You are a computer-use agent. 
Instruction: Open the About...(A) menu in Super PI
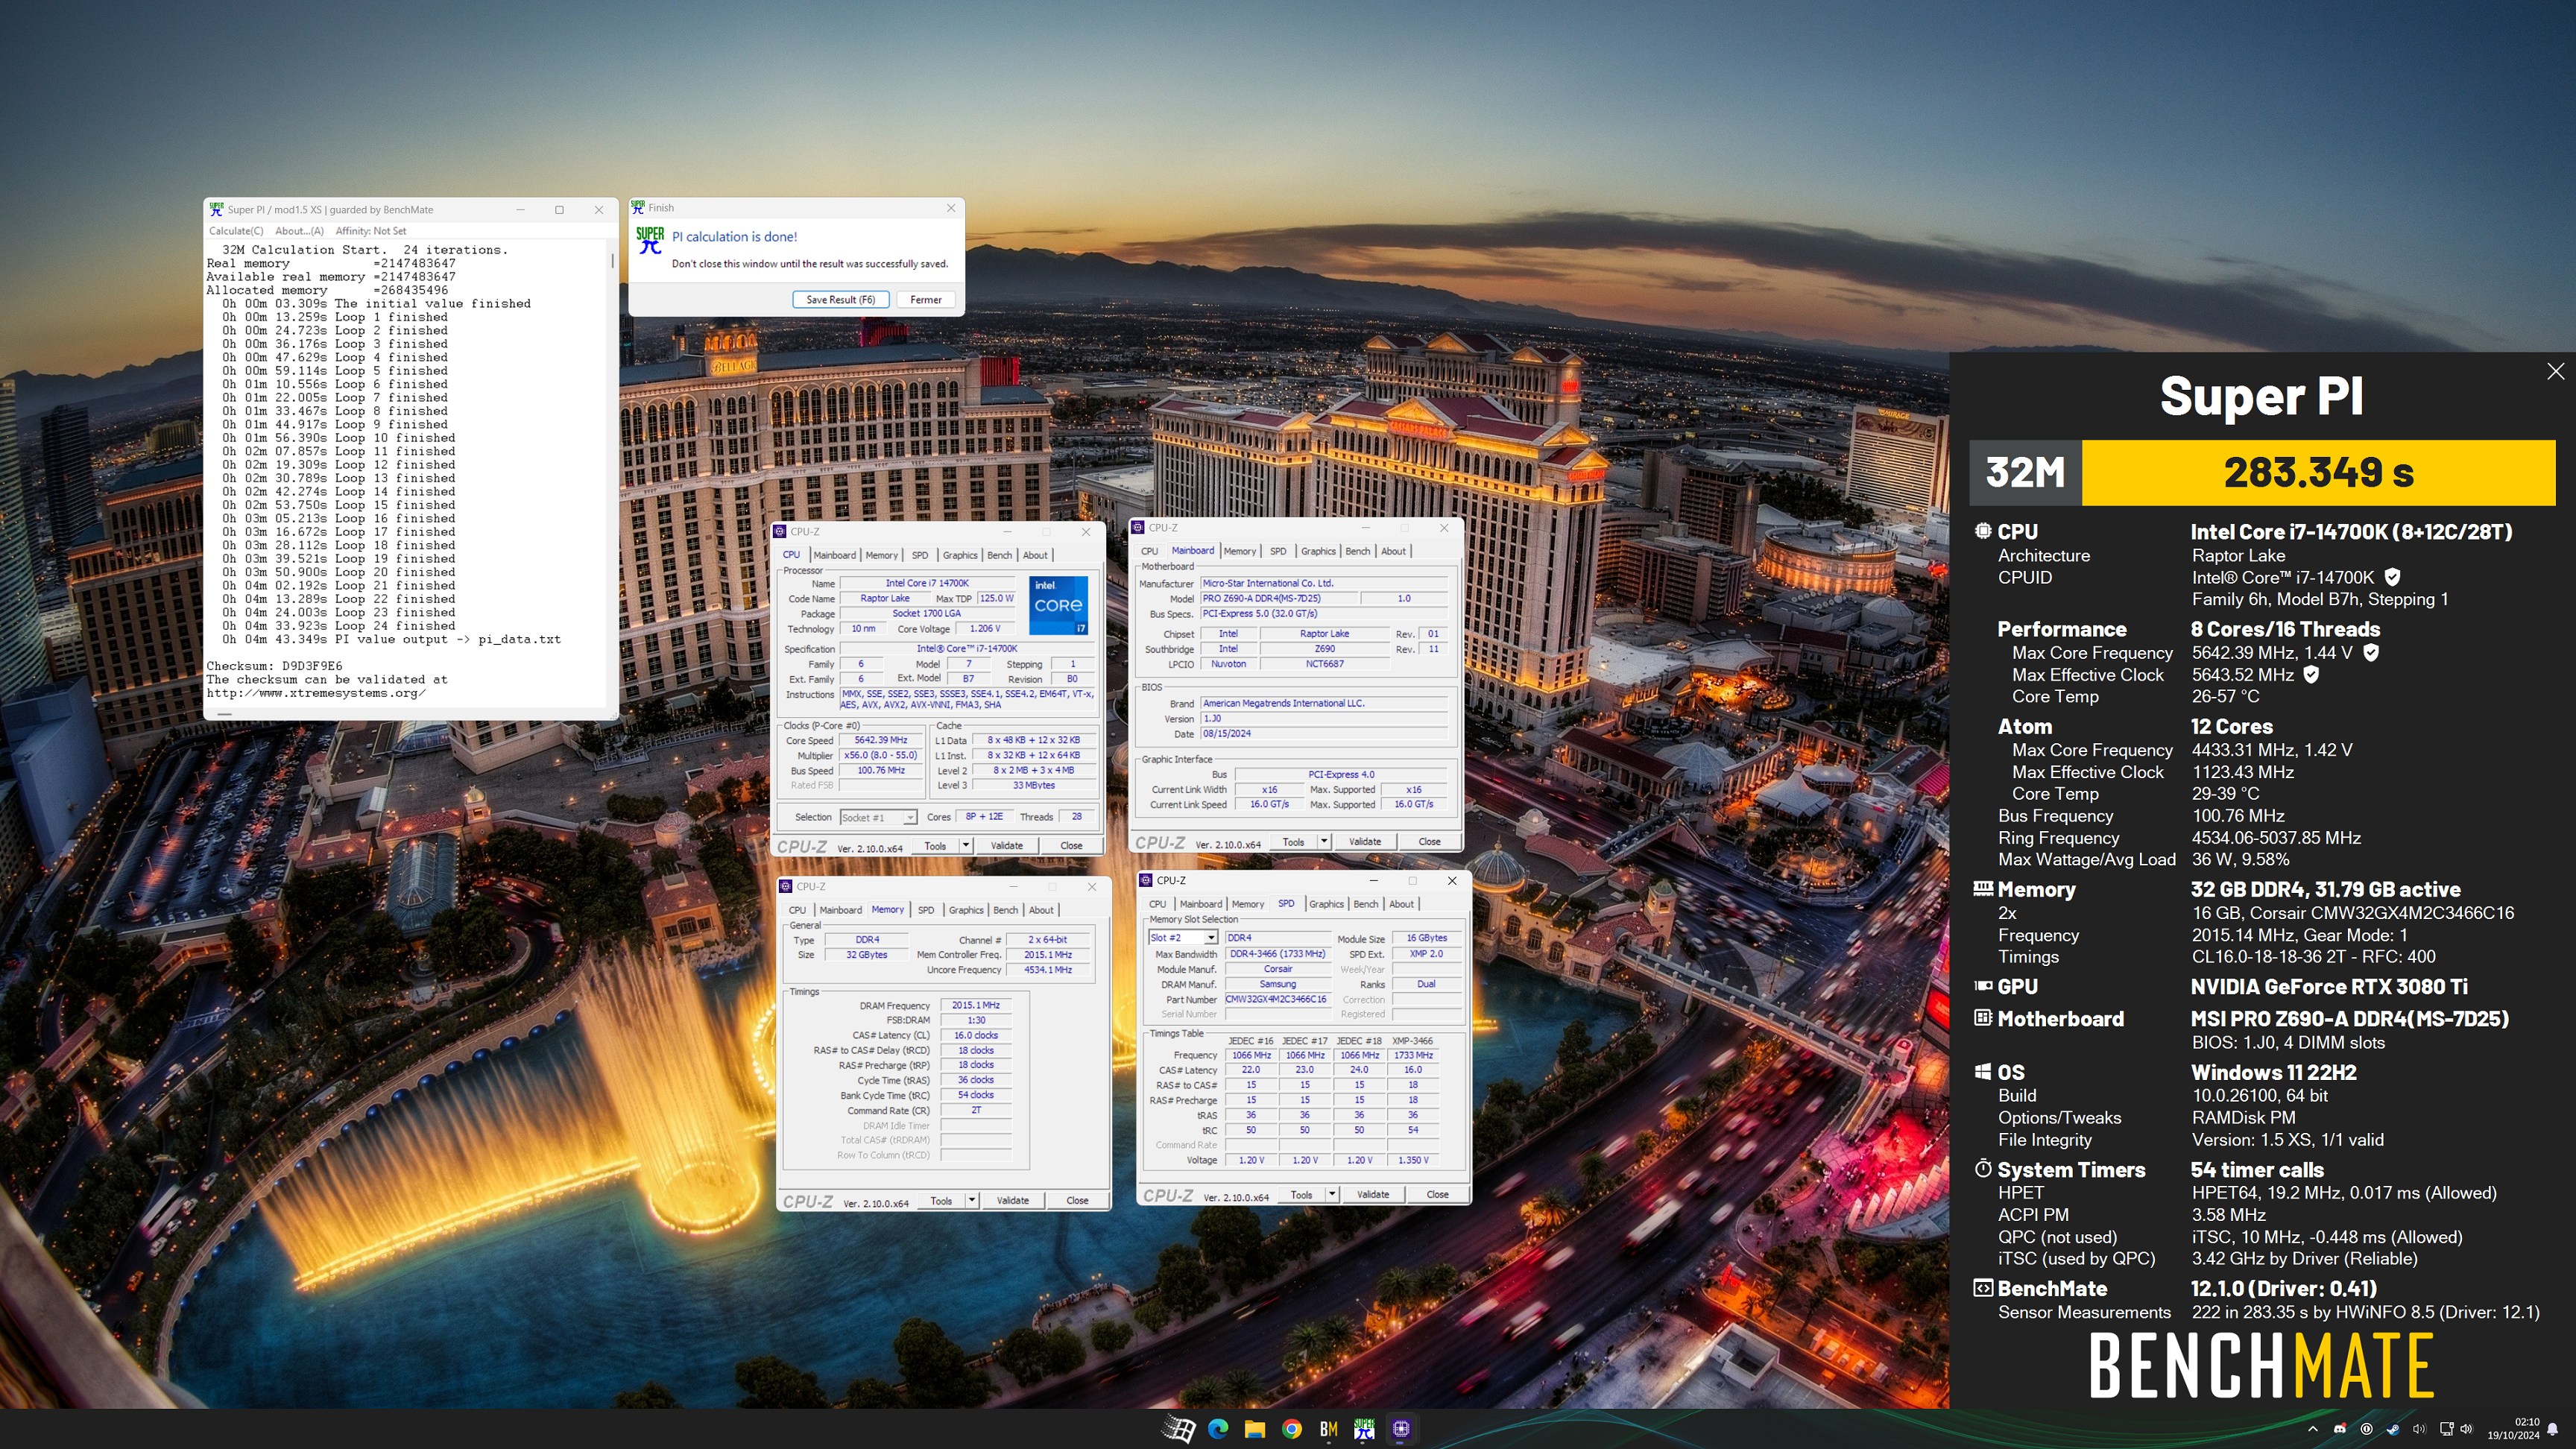[299, 231]
